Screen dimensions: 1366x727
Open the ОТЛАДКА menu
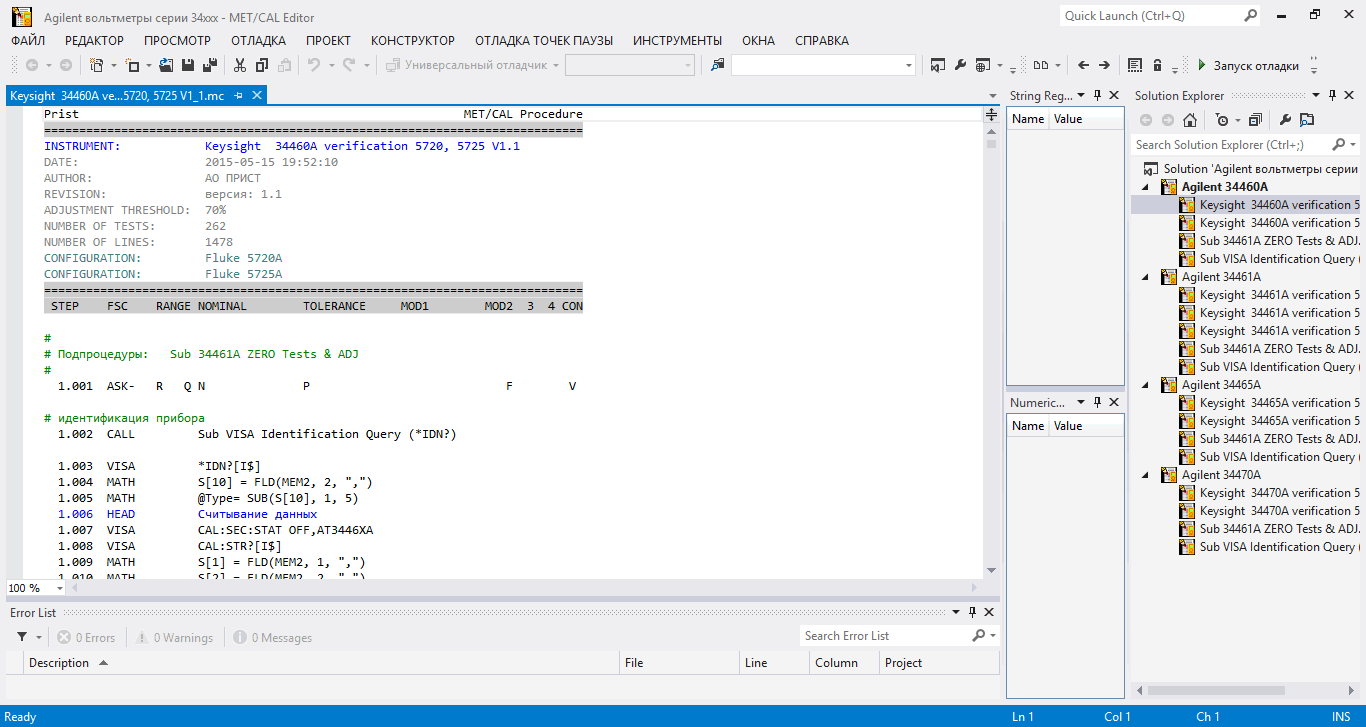[x=258, y=40]
